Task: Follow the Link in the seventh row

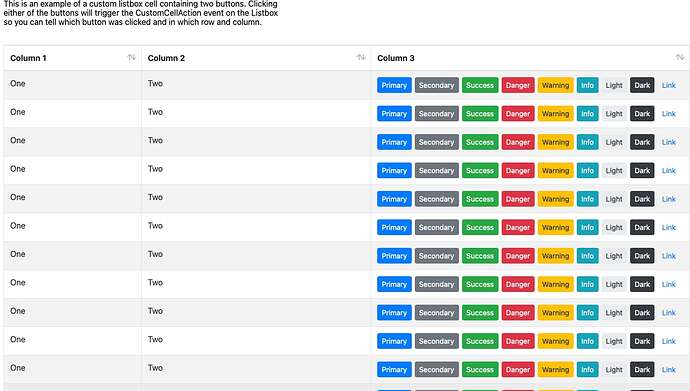Action: point(668,256)
